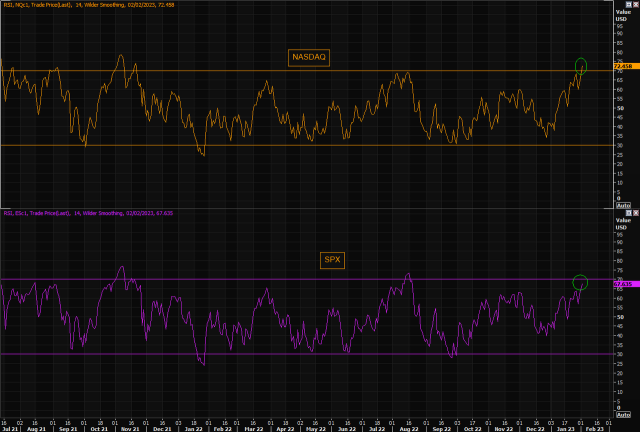The image size is (640, 432).
Task: Click the Jan 23 label on time axis
Action: 565,429
